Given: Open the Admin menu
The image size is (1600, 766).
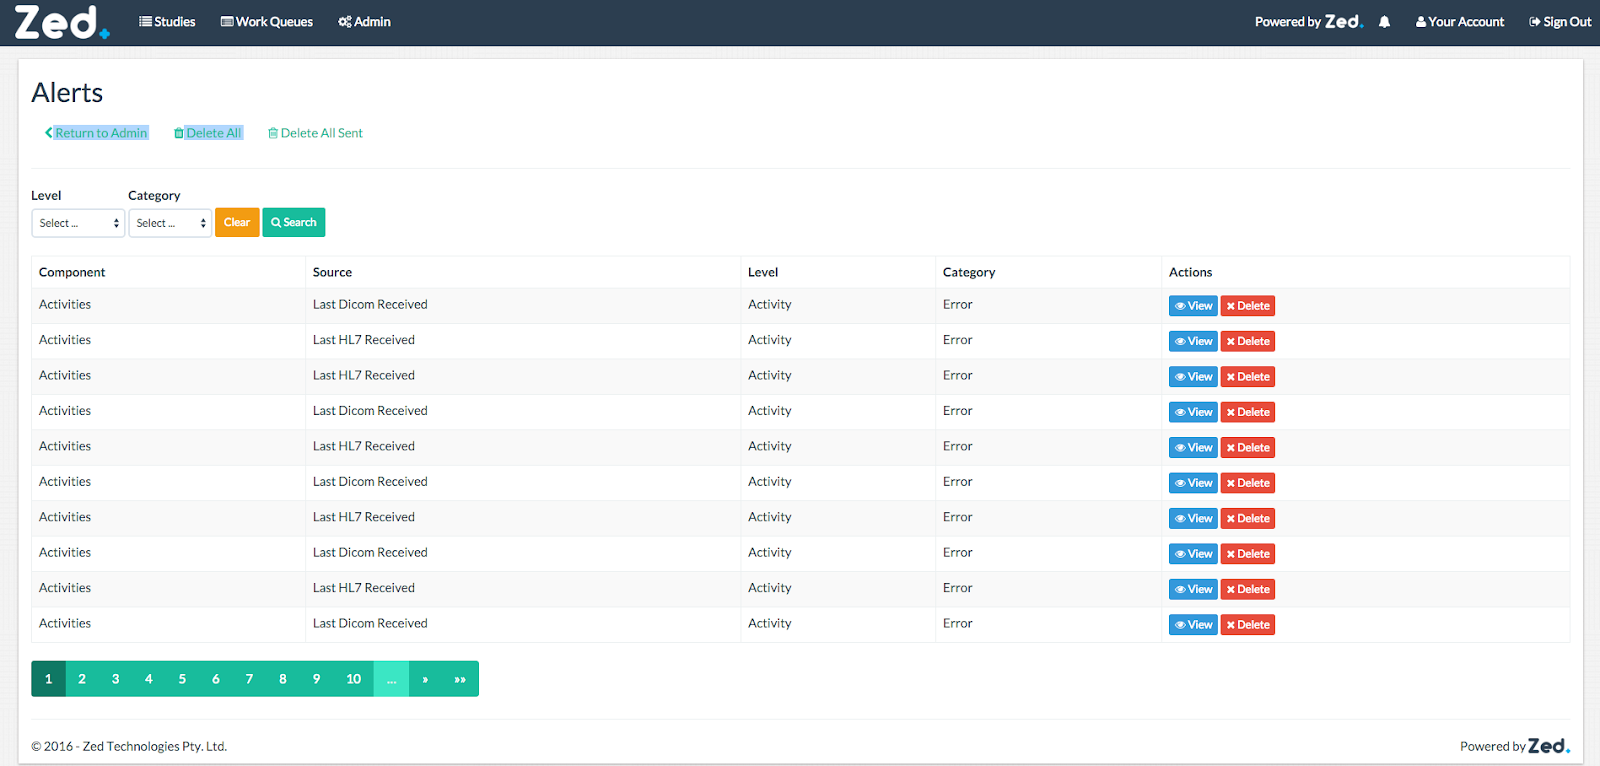Looking at the screenshot, I should click(364, 22).
